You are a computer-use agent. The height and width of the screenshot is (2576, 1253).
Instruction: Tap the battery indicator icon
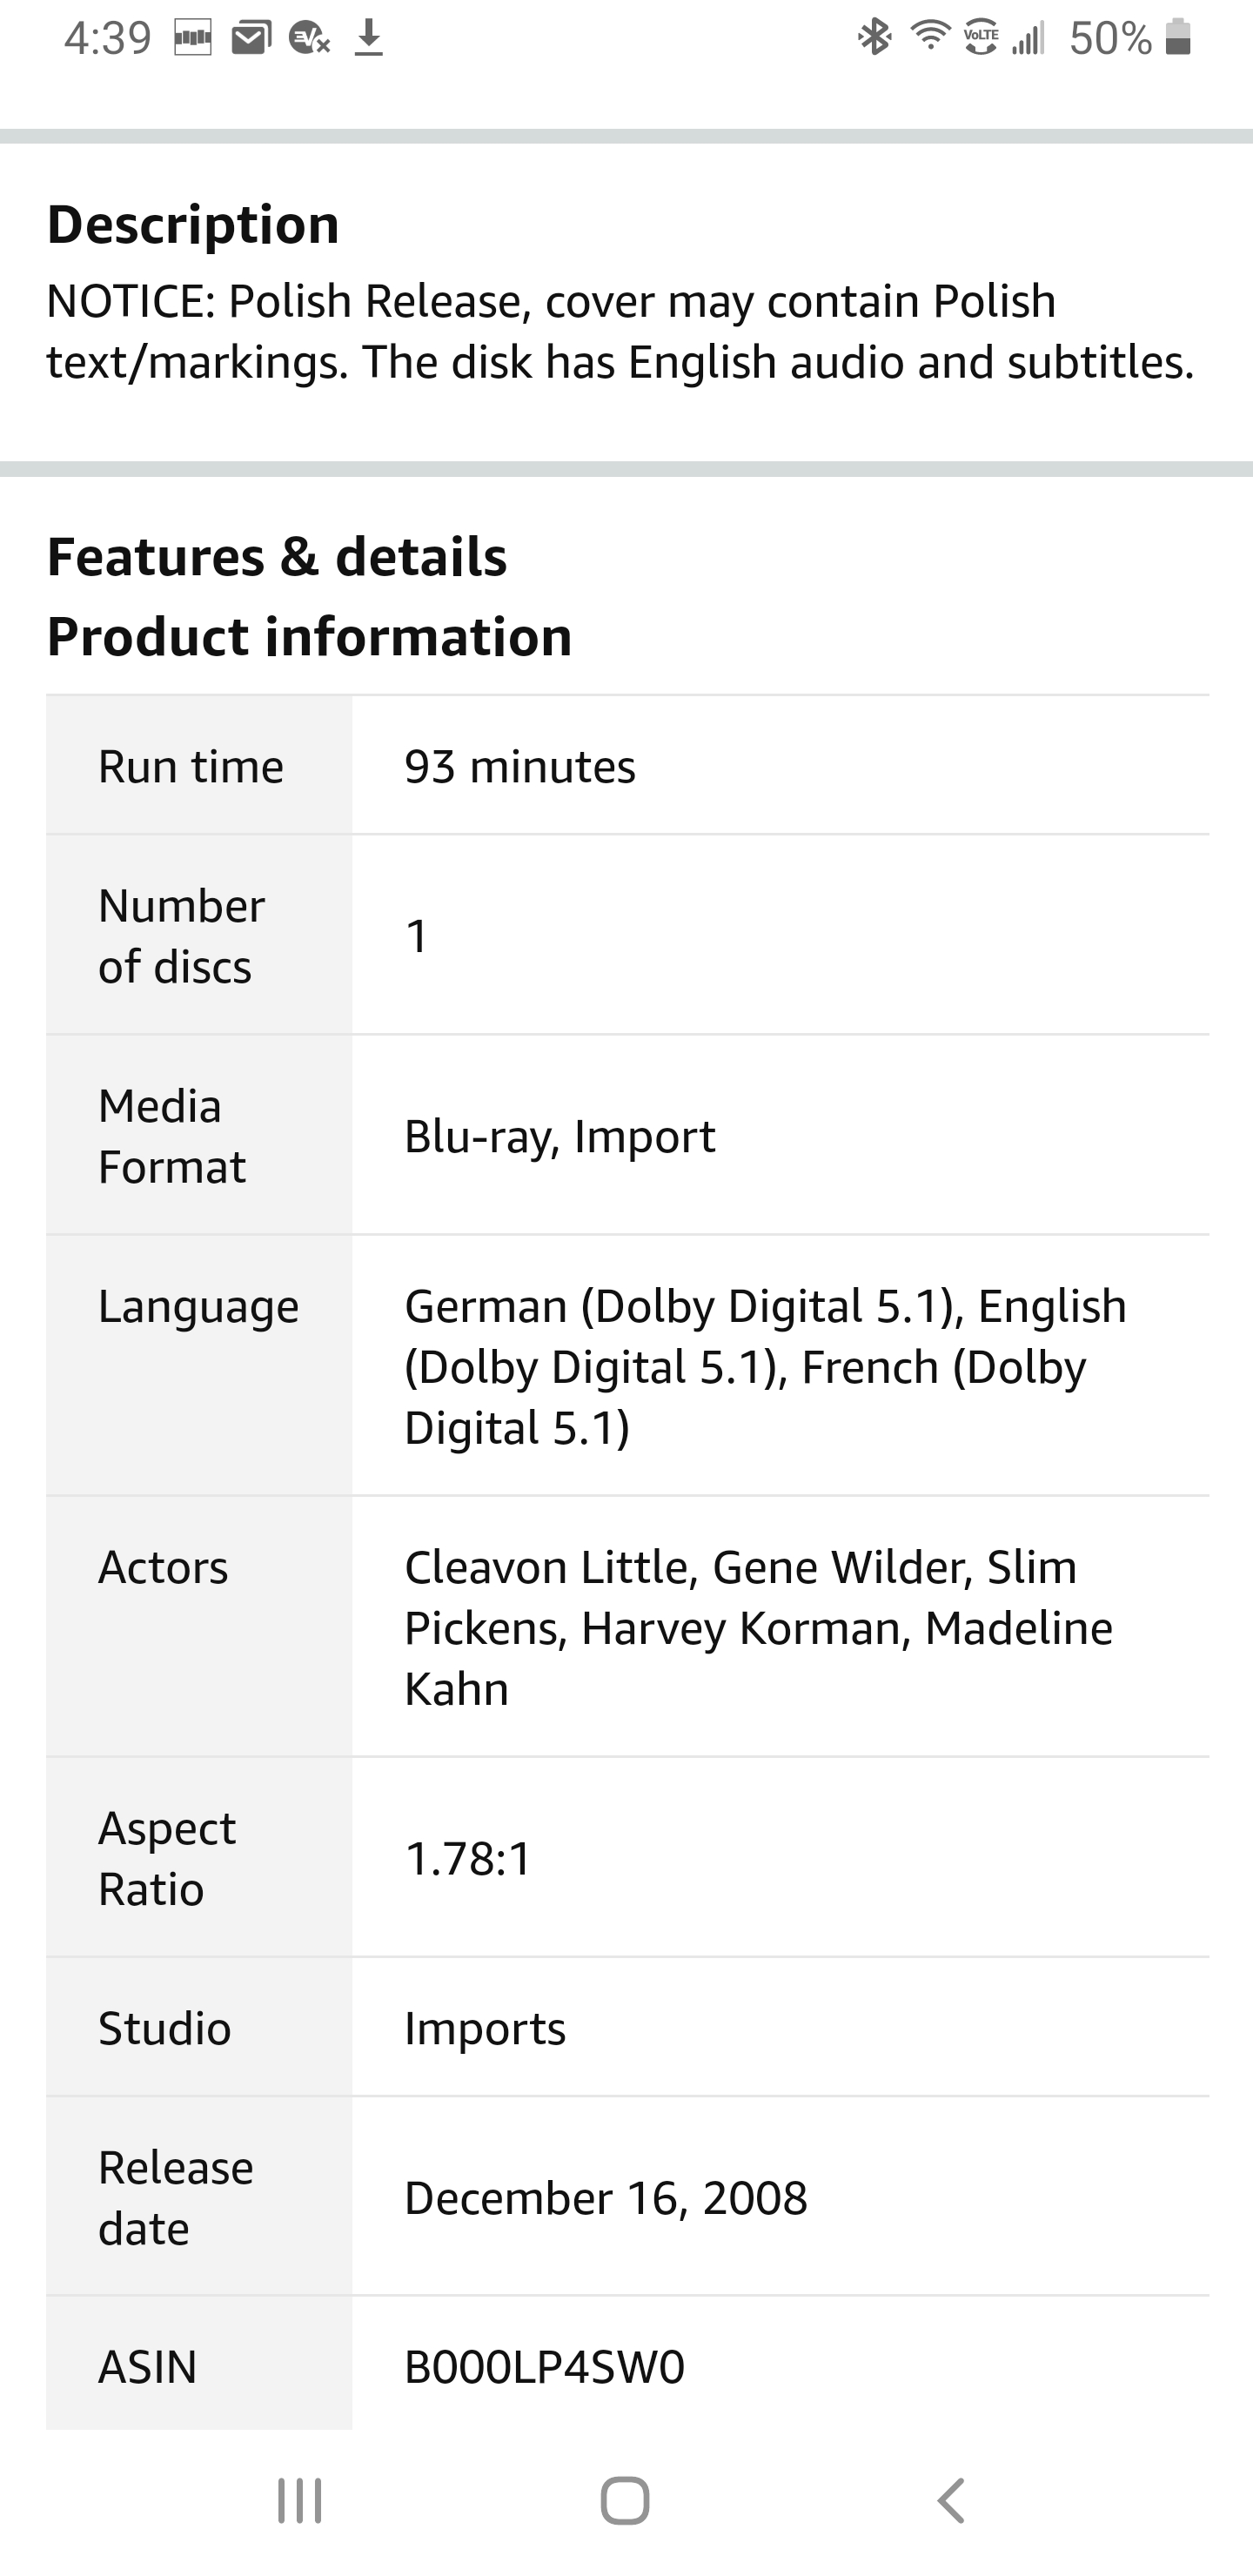click(1178, 37)
